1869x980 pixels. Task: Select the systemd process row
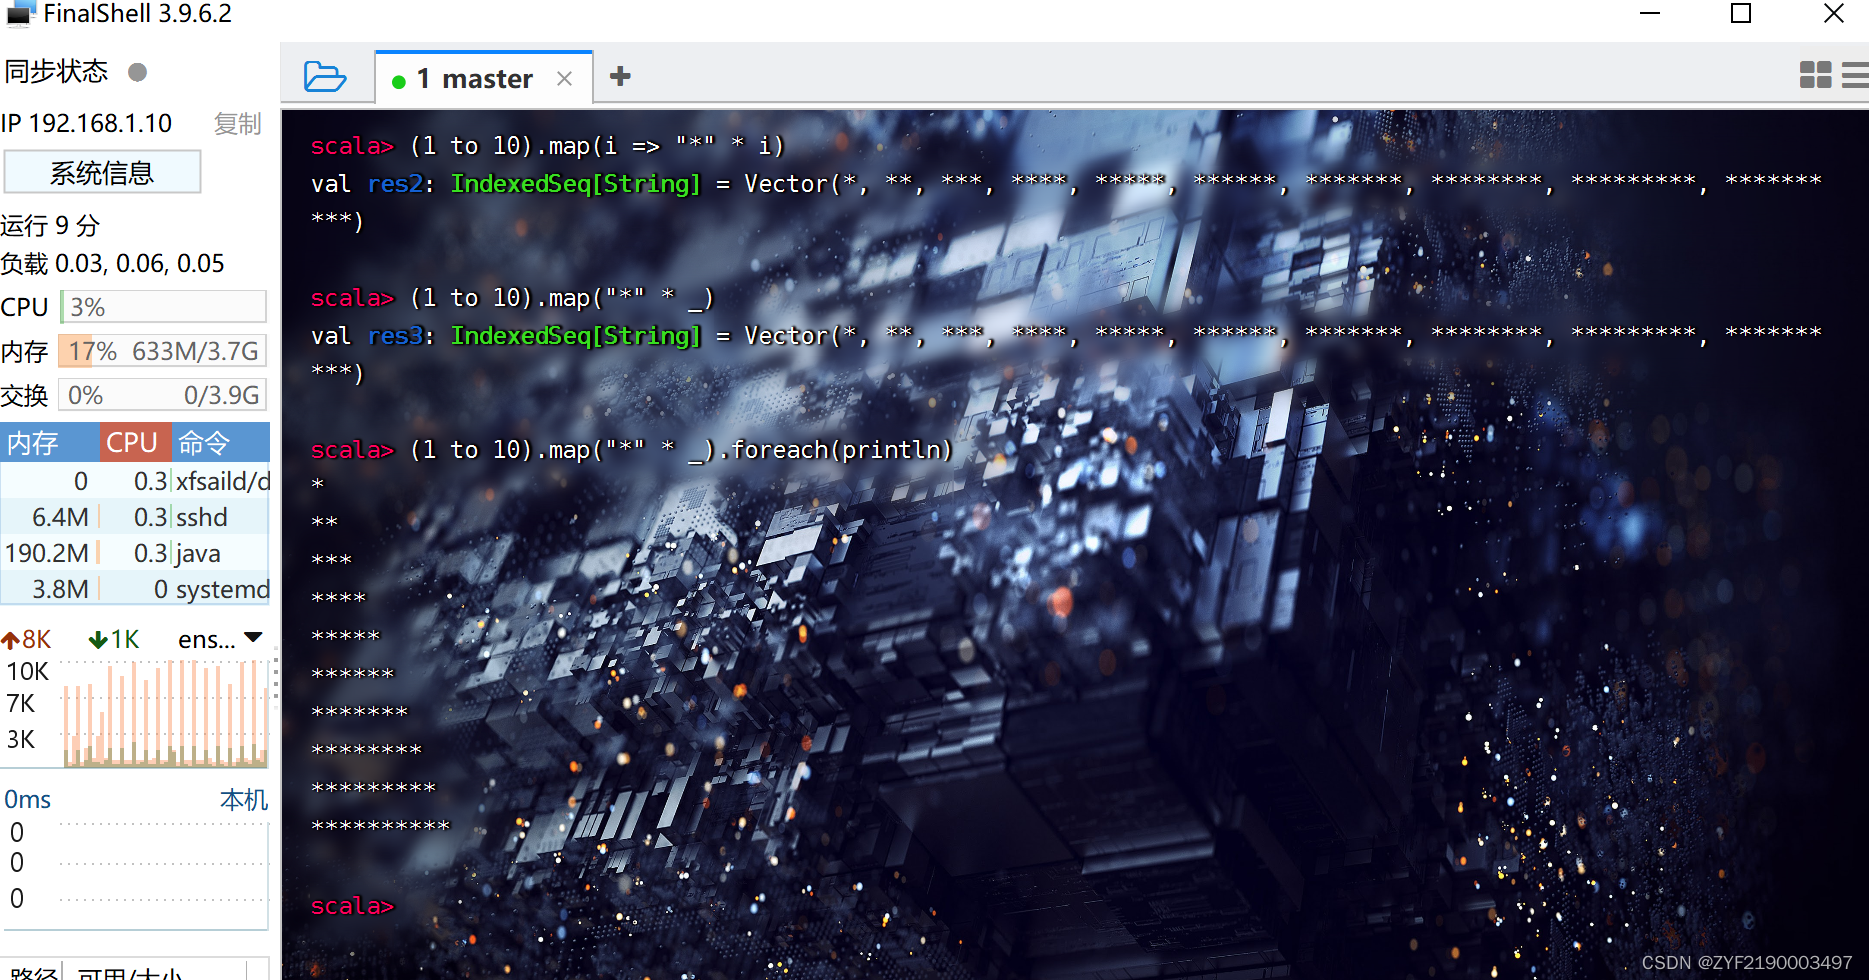tap(135, 589)
